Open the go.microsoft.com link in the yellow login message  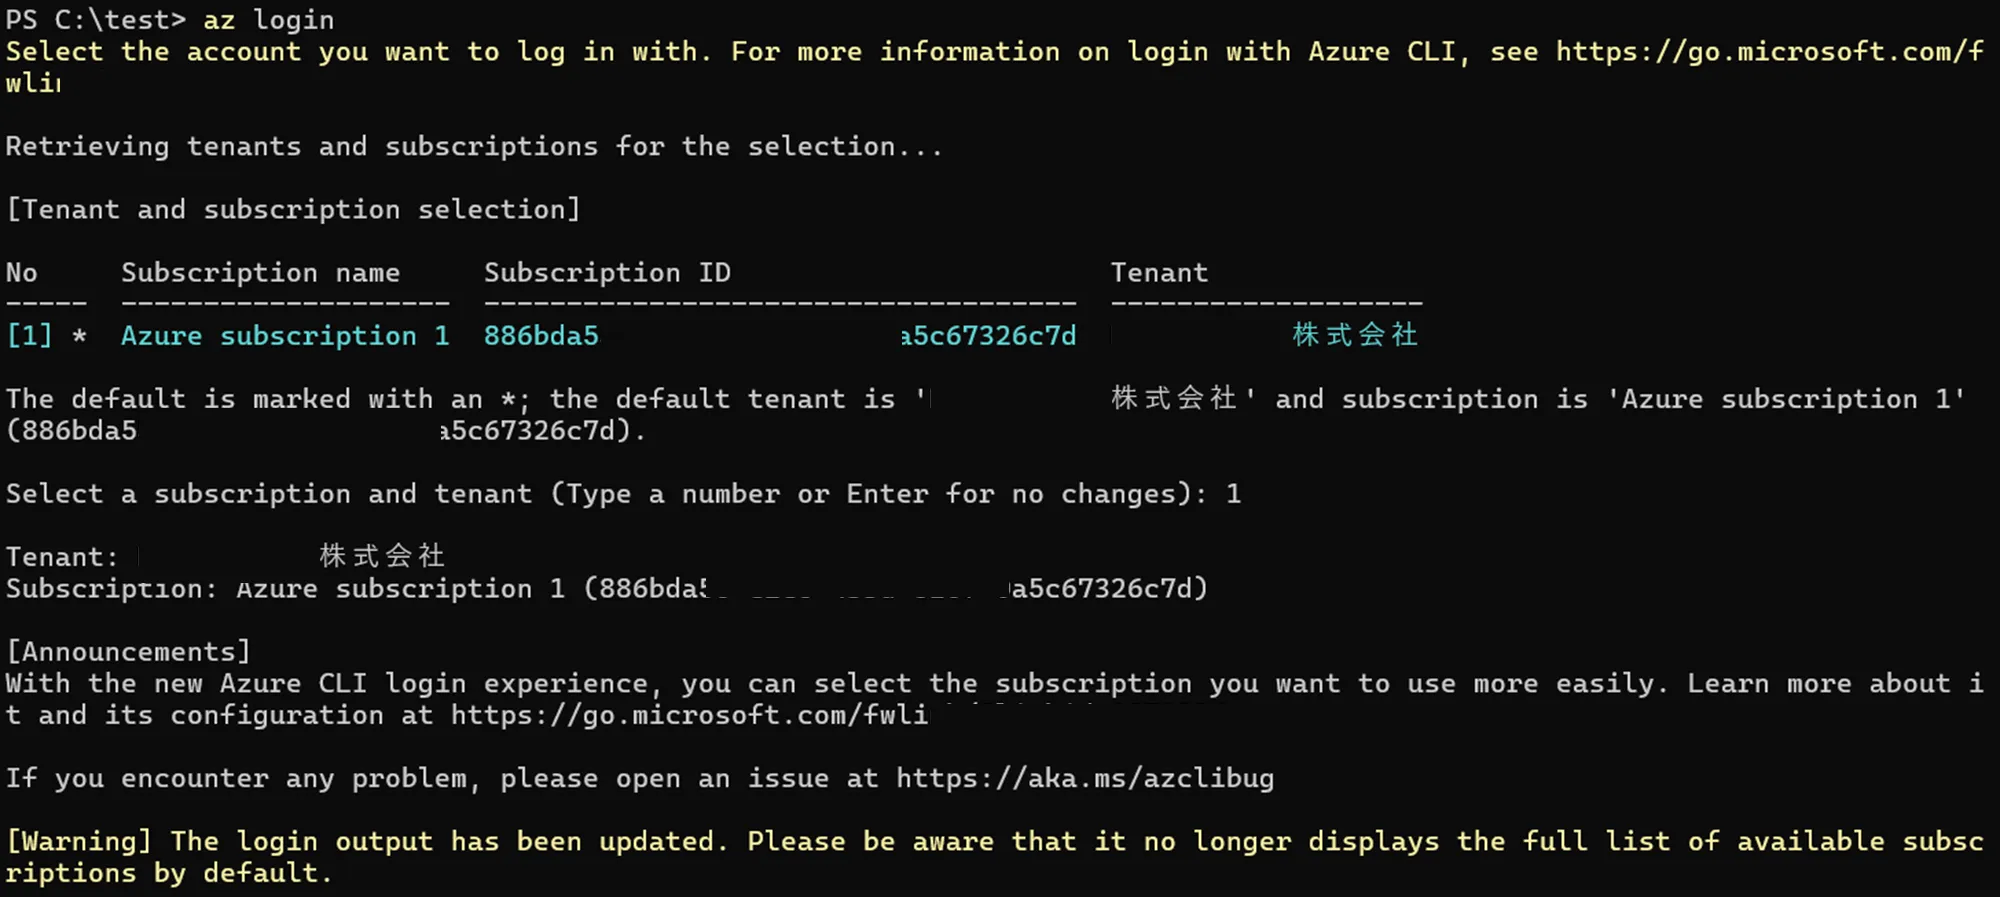pyautogui.click(x=1768, y=52)
